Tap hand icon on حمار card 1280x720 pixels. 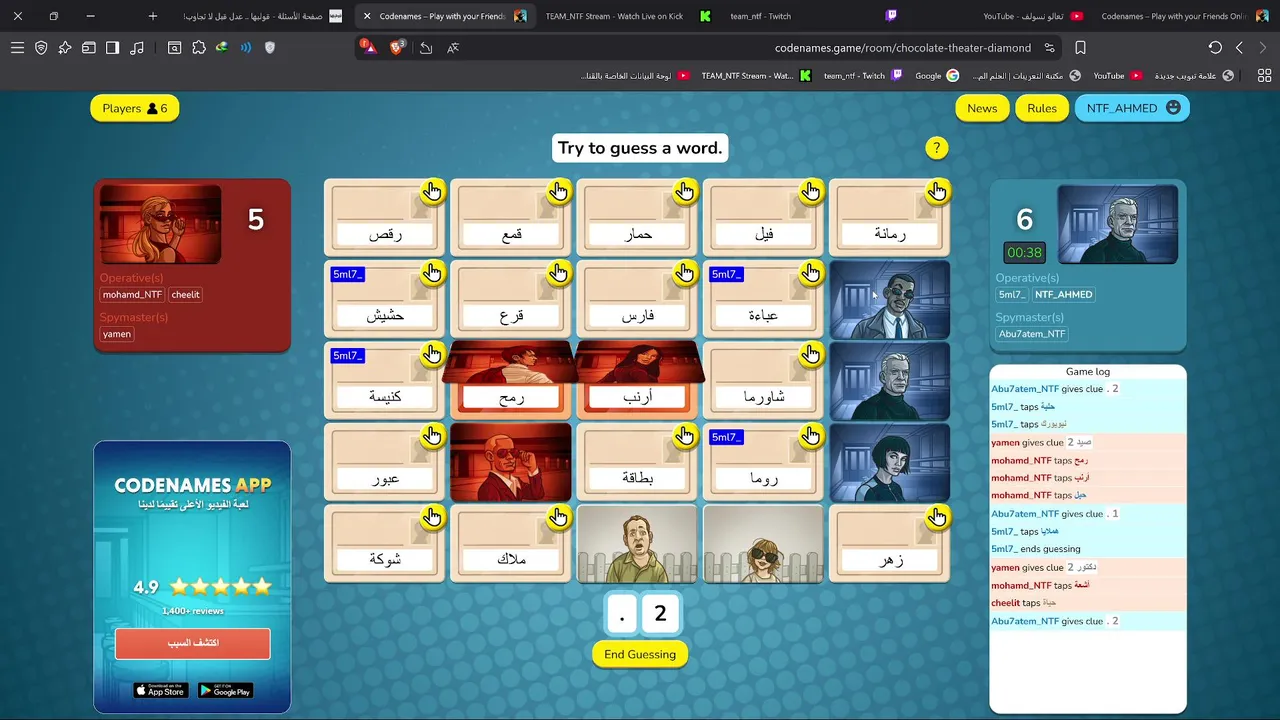click(x=684, y=191)
